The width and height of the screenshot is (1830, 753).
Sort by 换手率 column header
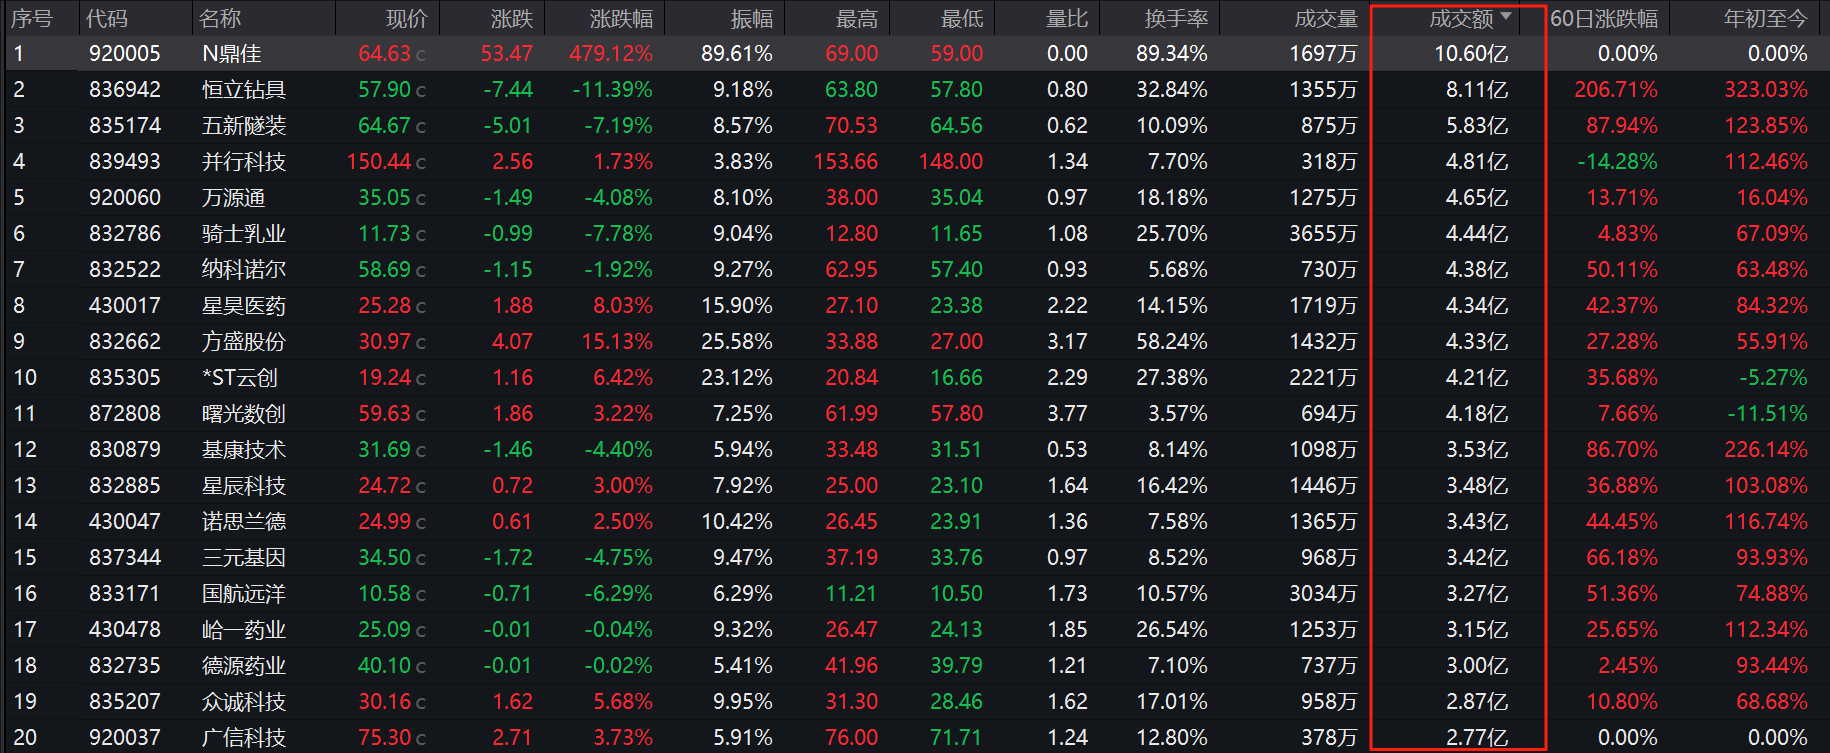pyautogui.click(x=1177, y=18)
